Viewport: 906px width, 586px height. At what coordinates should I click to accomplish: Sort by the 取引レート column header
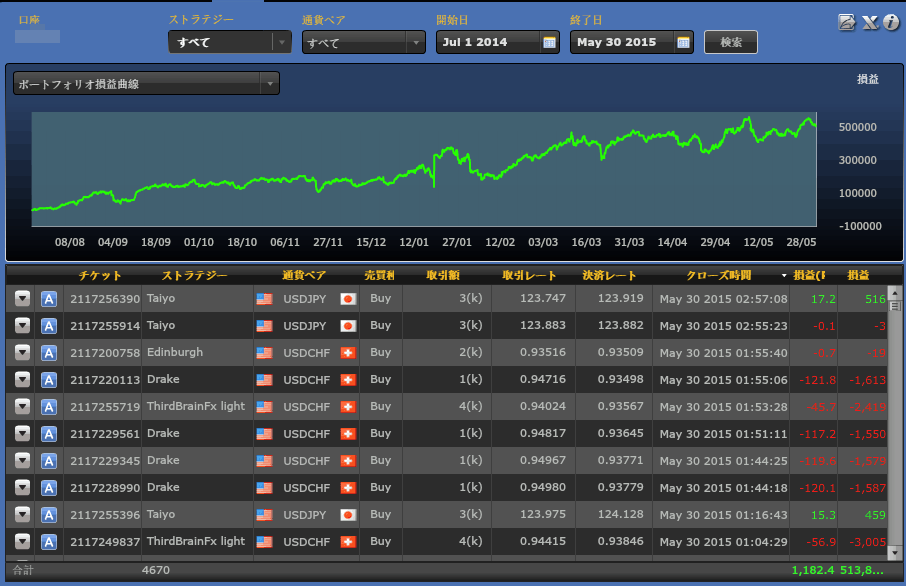[529, 276]
